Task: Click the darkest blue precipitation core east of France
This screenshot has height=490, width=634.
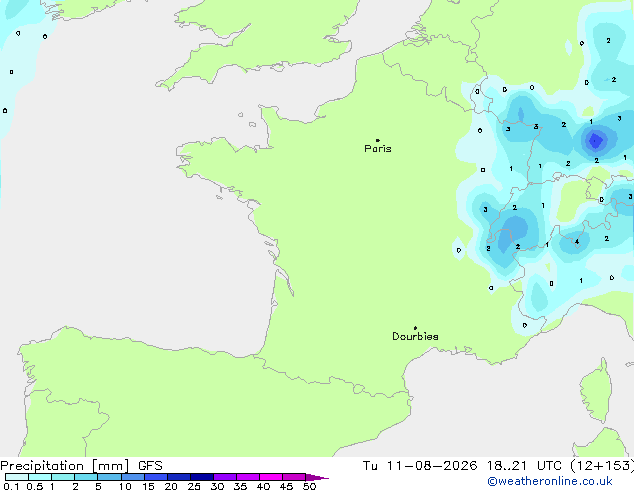Action: 595,141
